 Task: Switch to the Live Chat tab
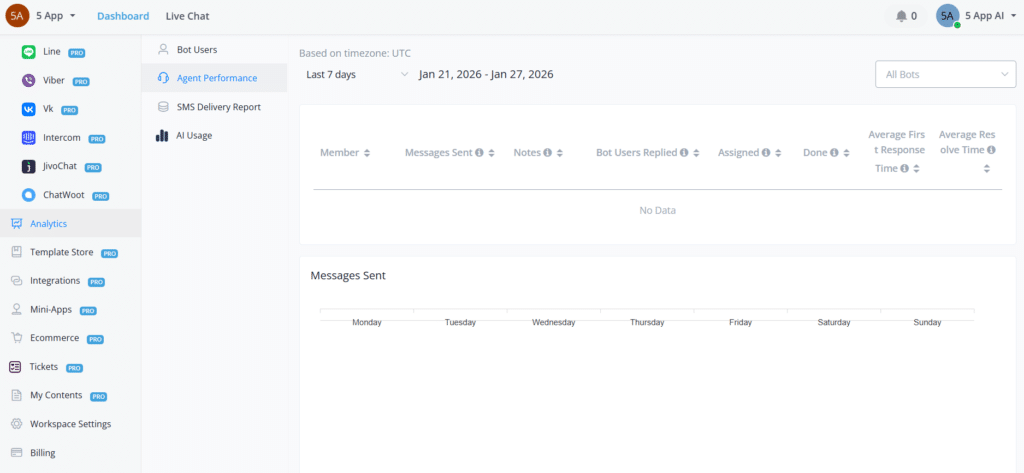[187, 16]
